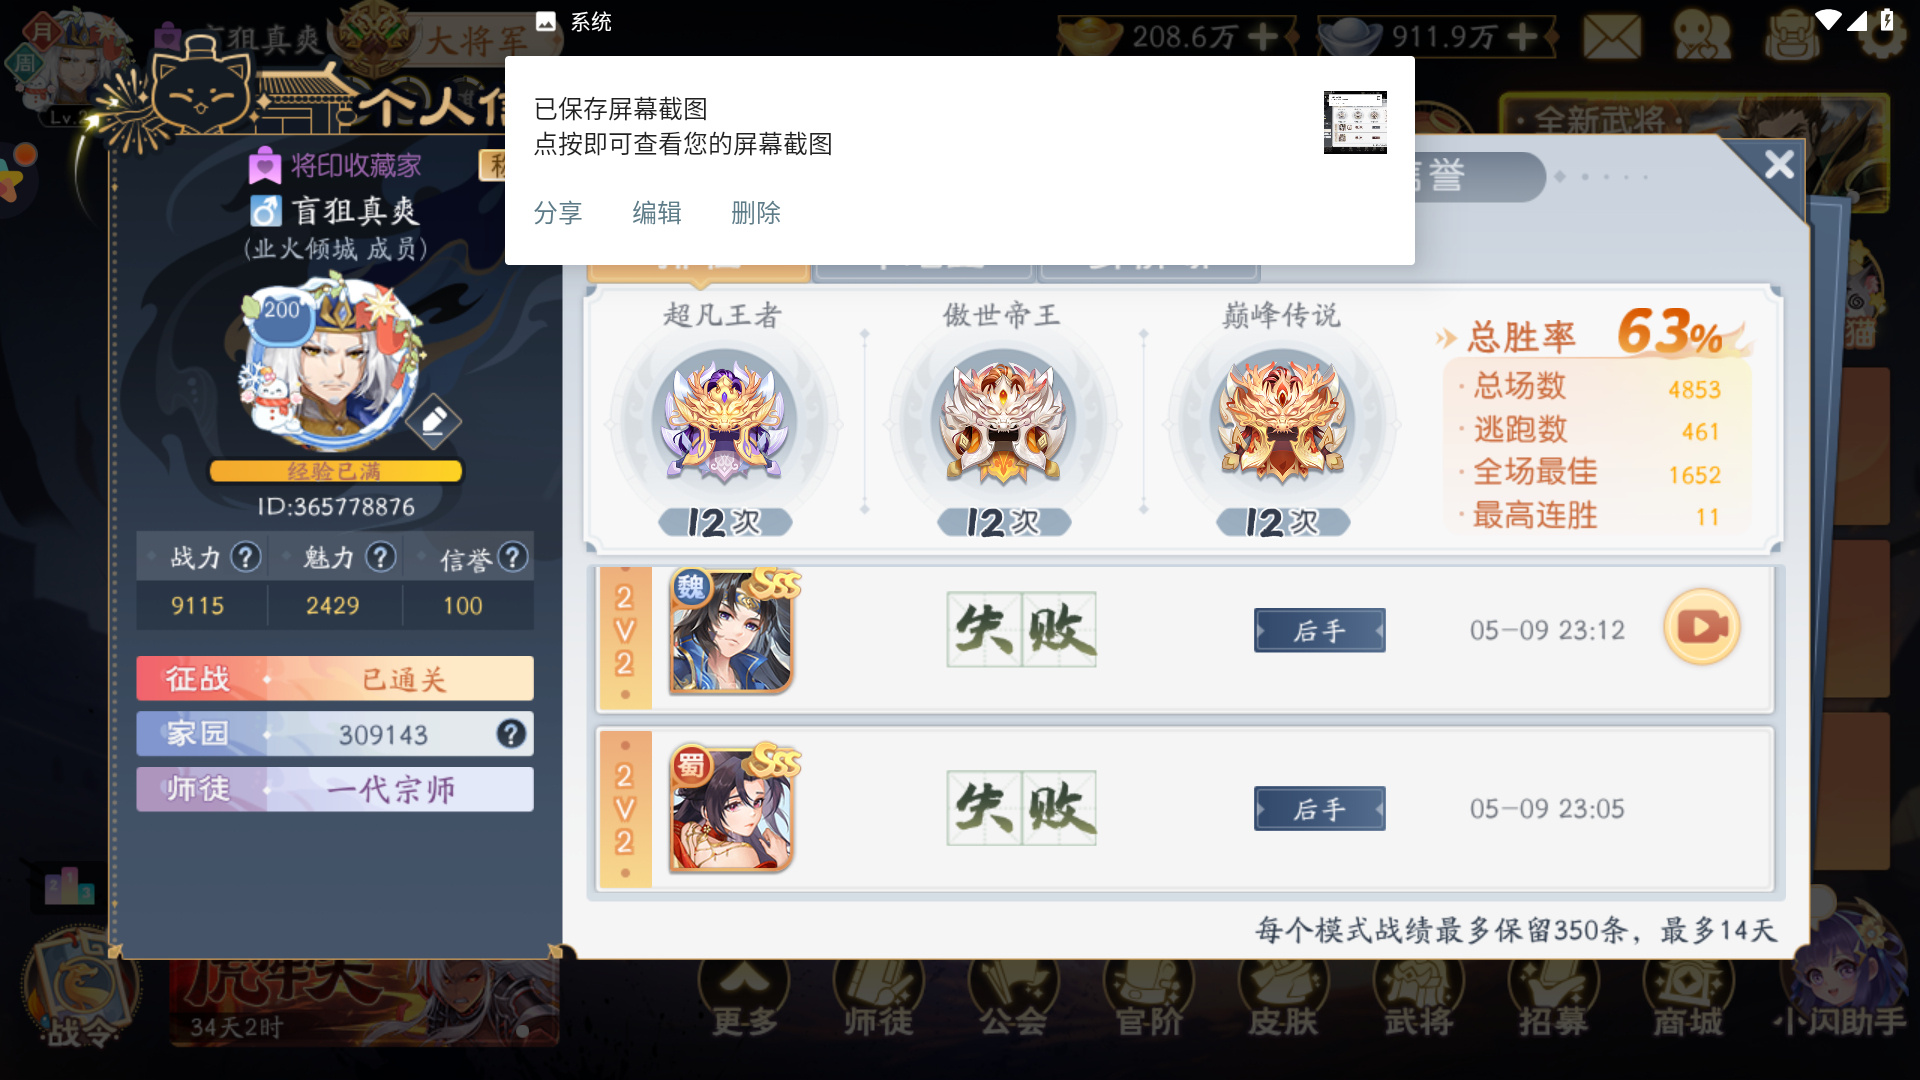Show 战力 help question mark

(246, 557)
